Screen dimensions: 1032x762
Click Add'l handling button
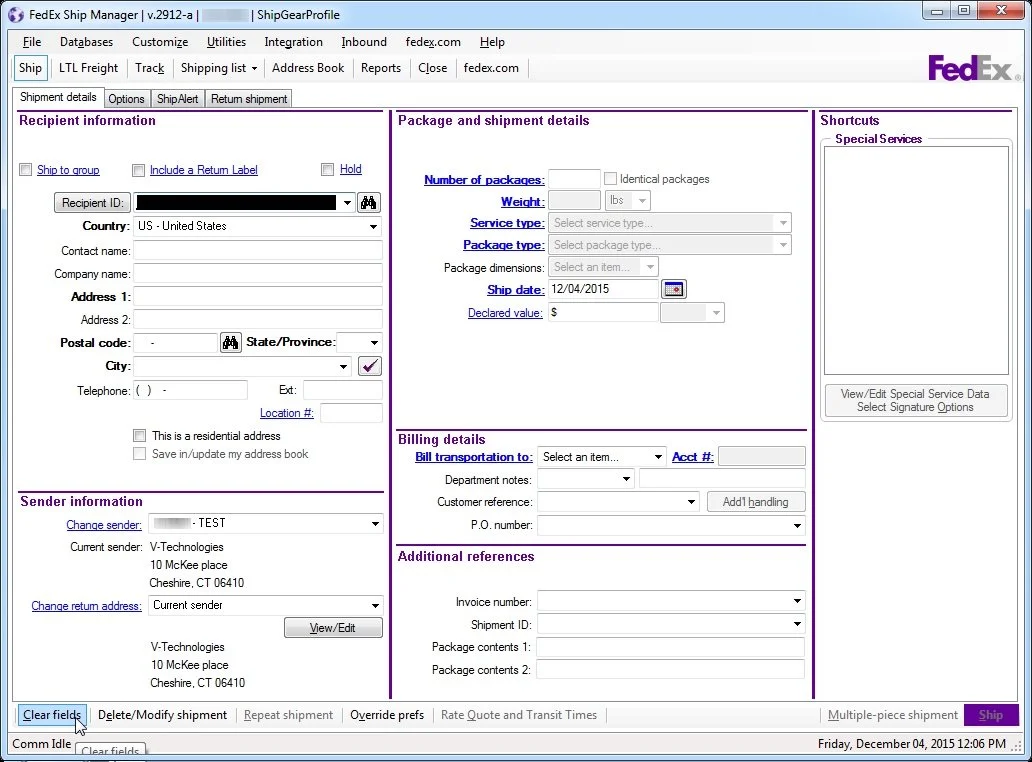click(756, 502)
